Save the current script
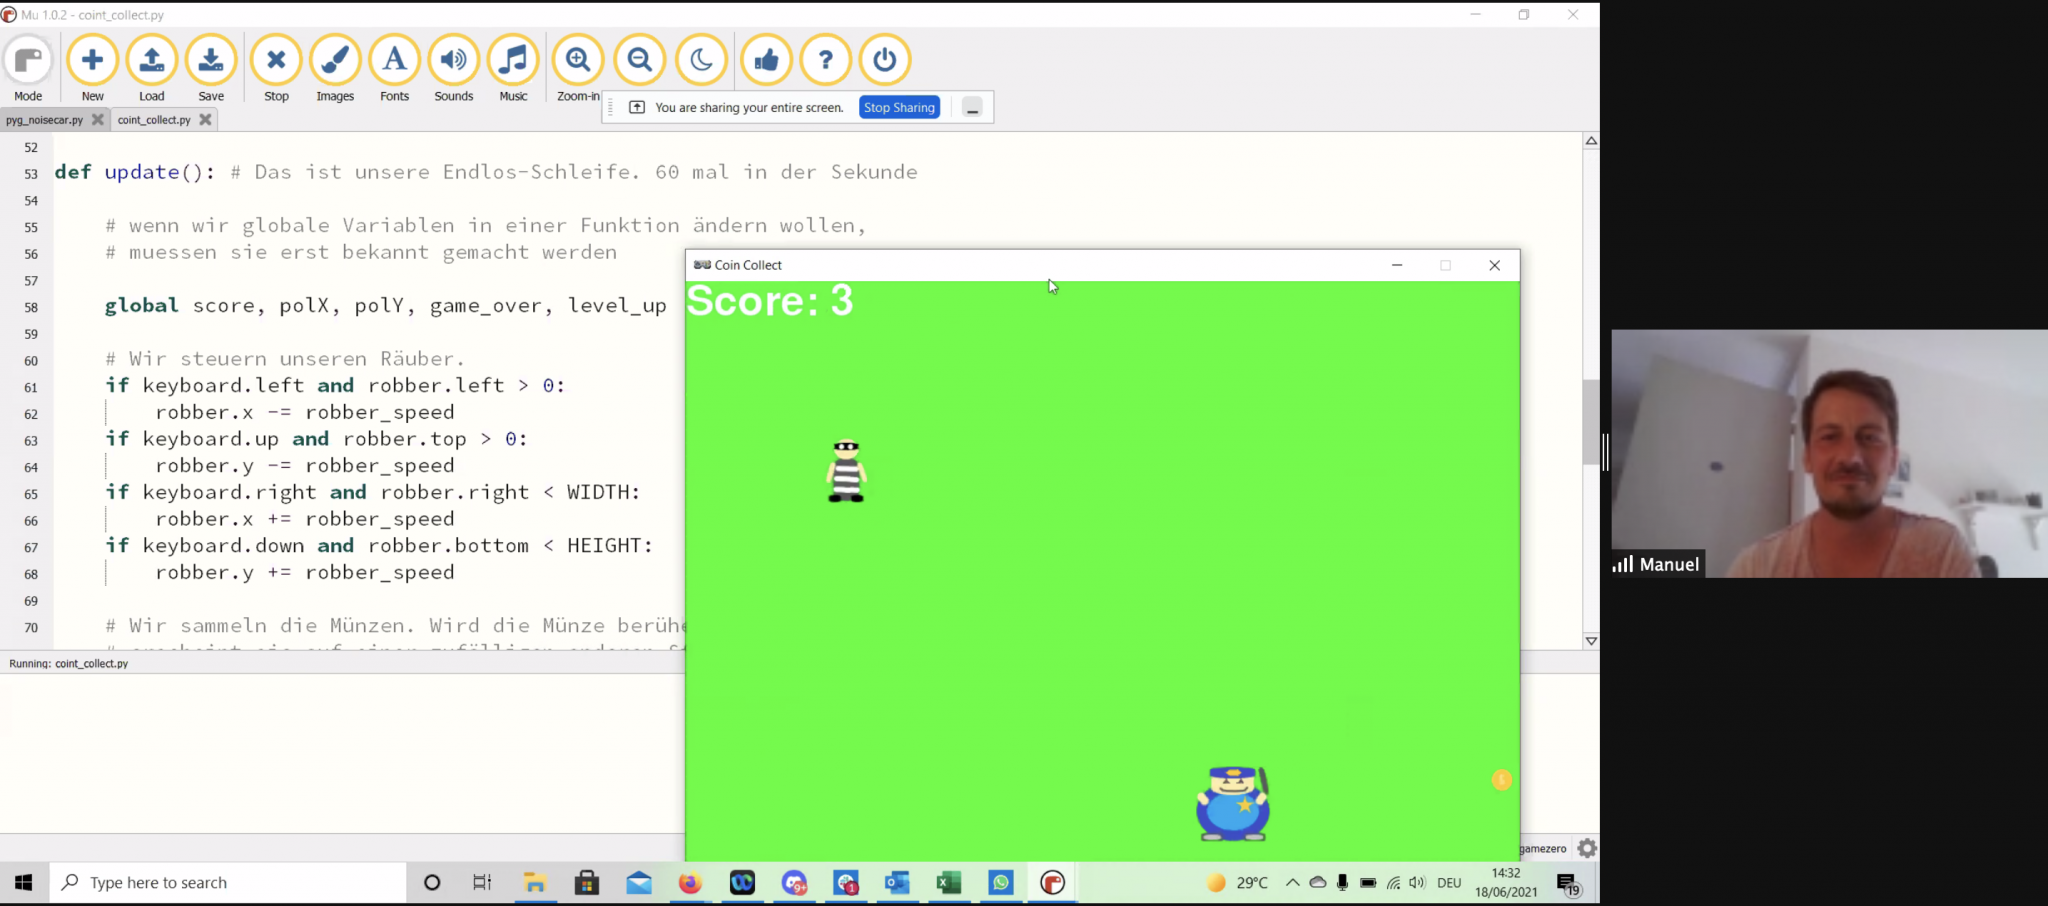Screen dimensions: 2048x906 click(x=211, y=60)
